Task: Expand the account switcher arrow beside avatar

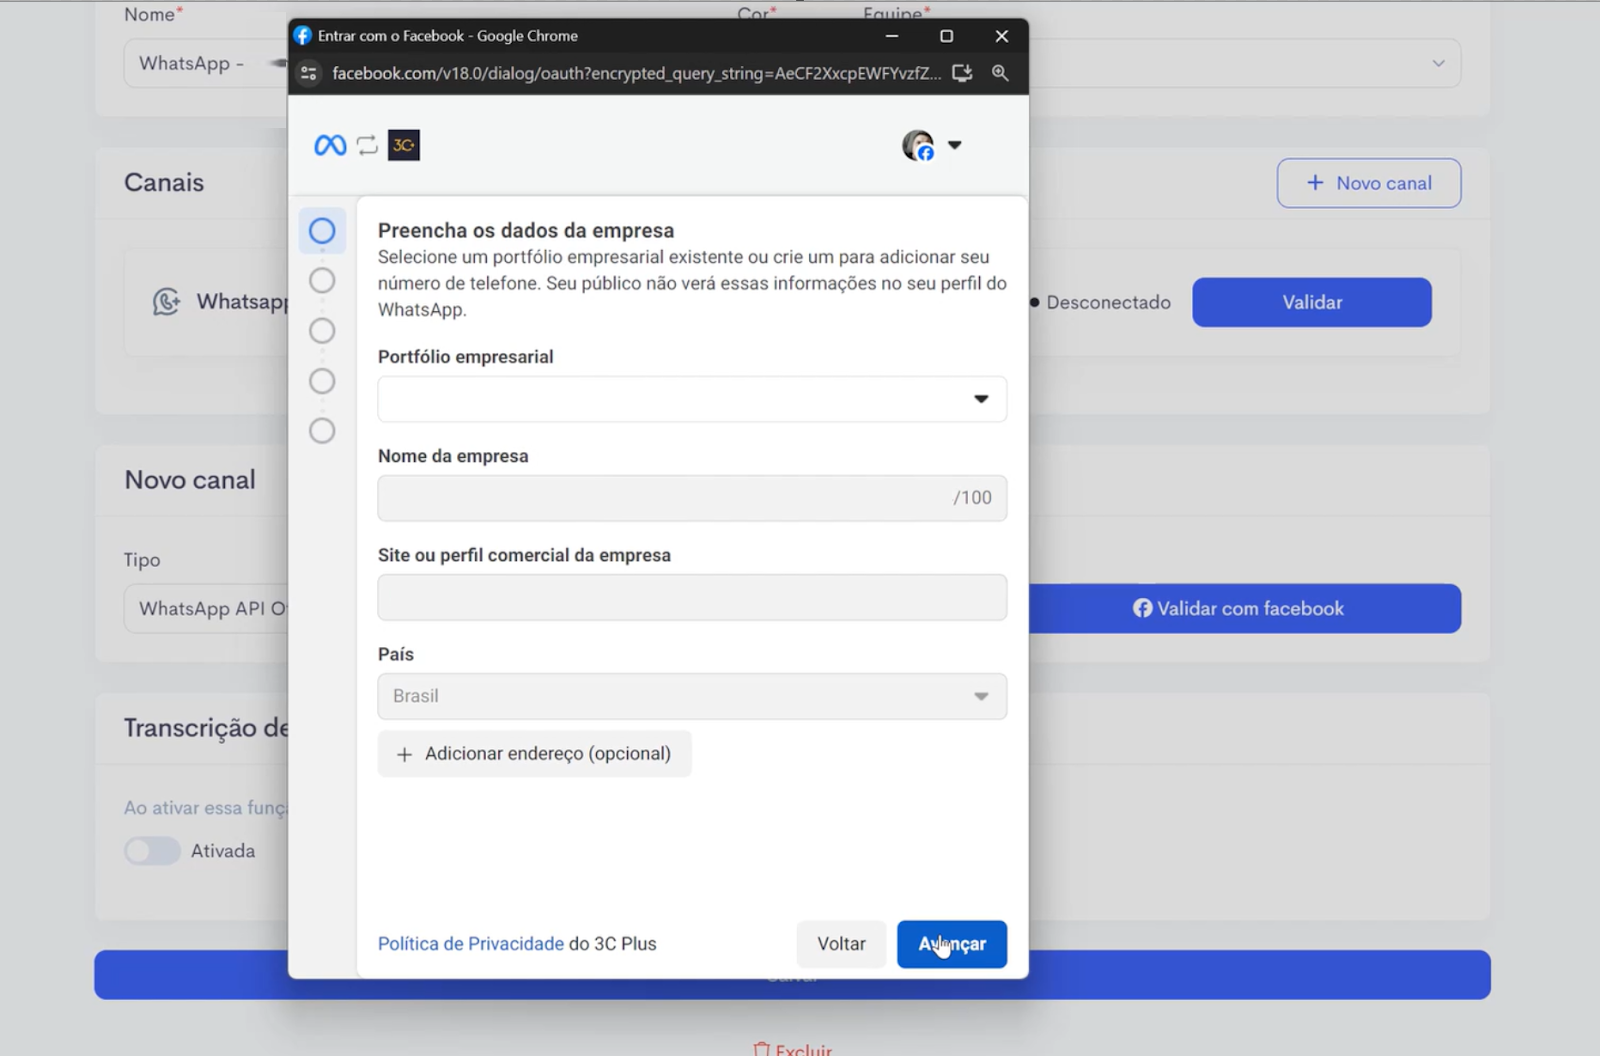Action: point(955,145)
